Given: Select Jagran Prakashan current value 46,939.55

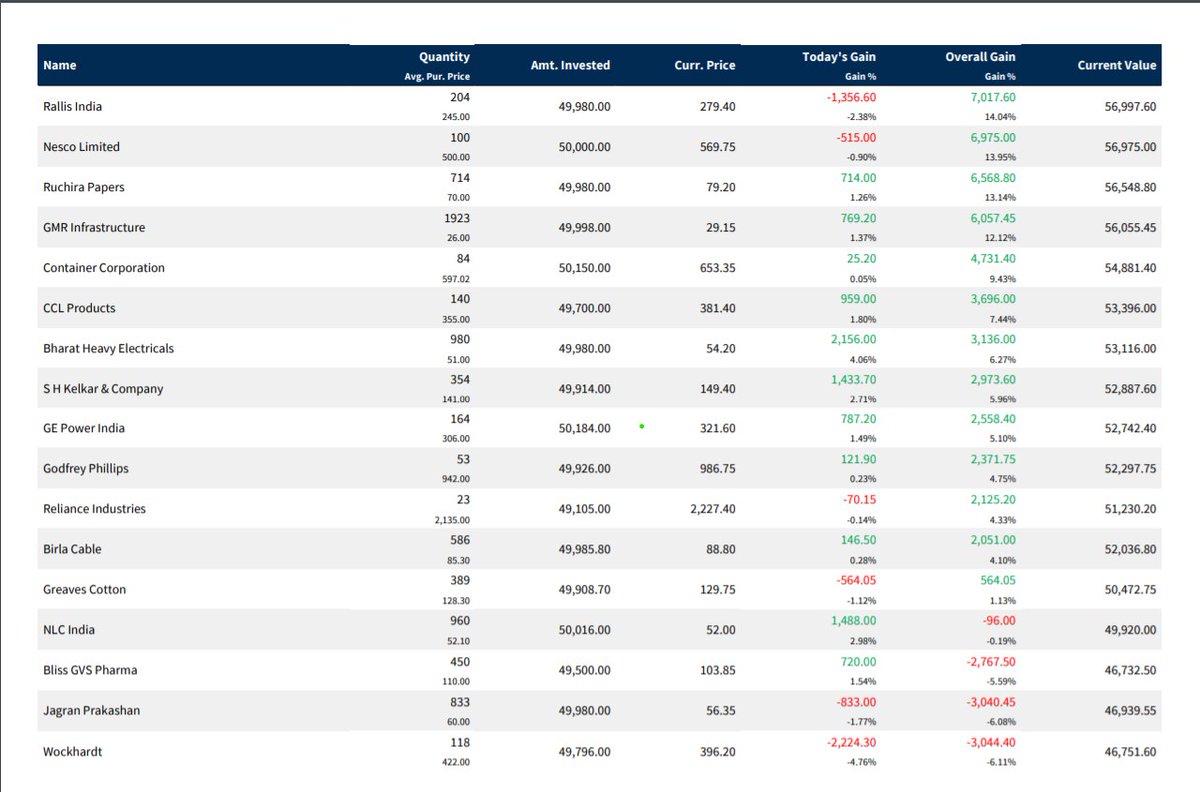Looking at the screenshot, I should [x=1130, y=710].
